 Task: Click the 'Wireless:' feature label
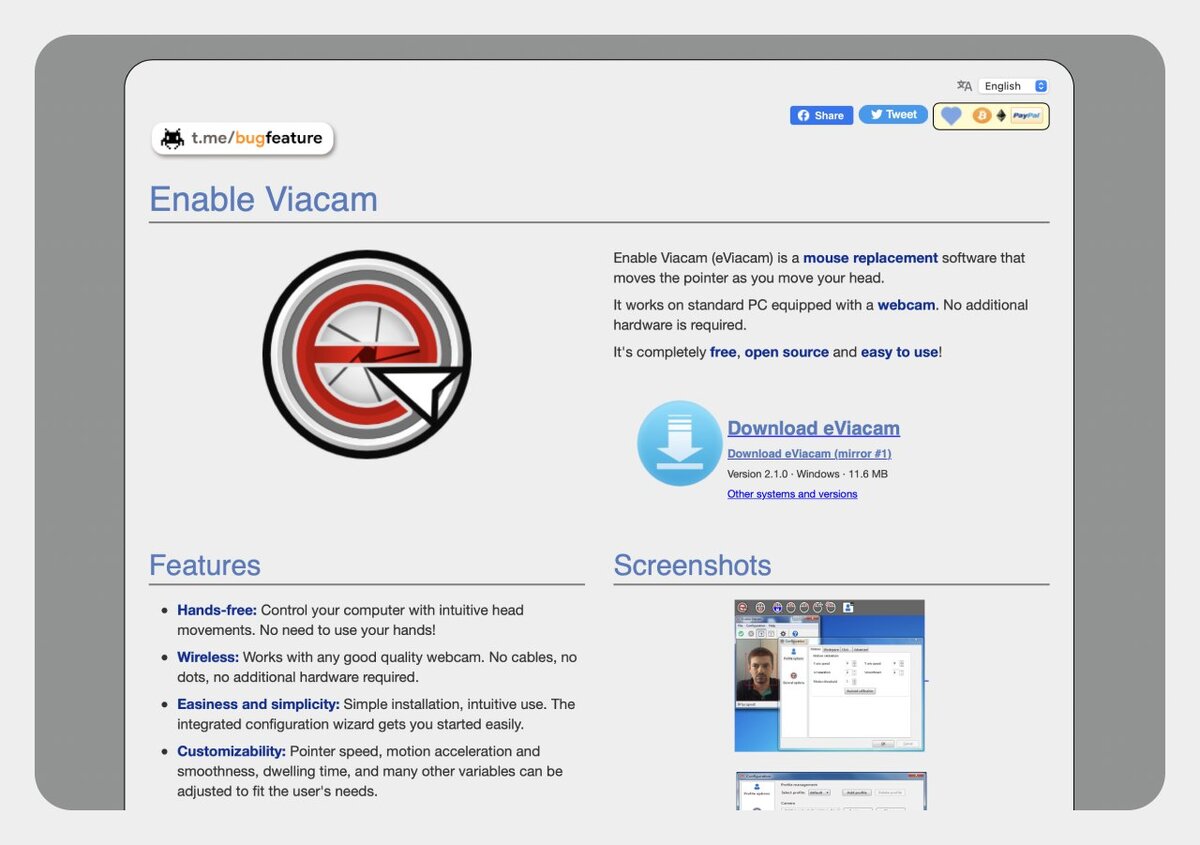coord(208,657)
